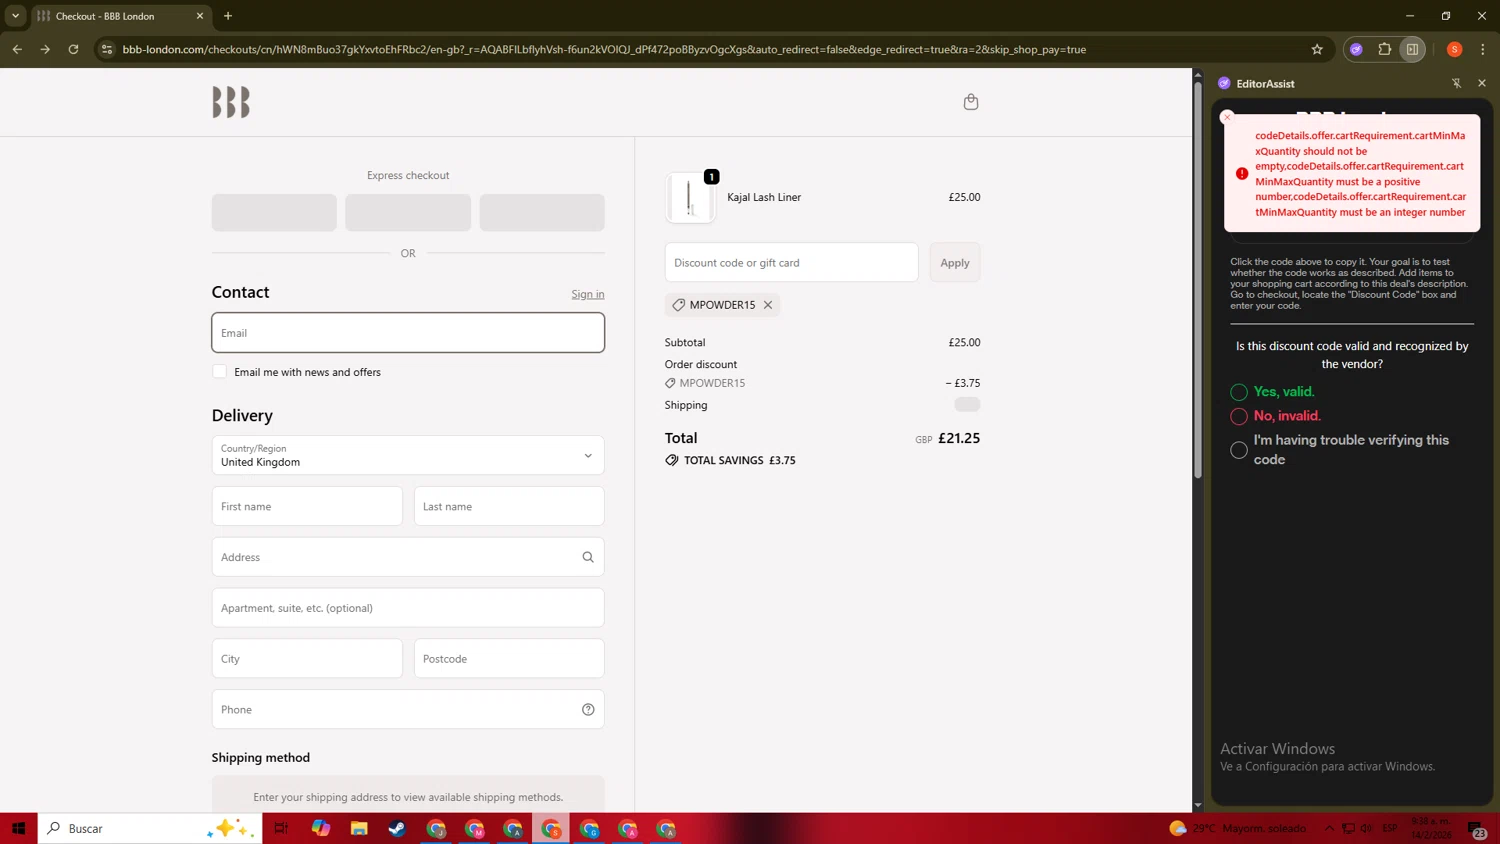The width and height of the screenshot is (1500, 844).
Task: Open Task View on the taskbar
Action: point(281,828)
